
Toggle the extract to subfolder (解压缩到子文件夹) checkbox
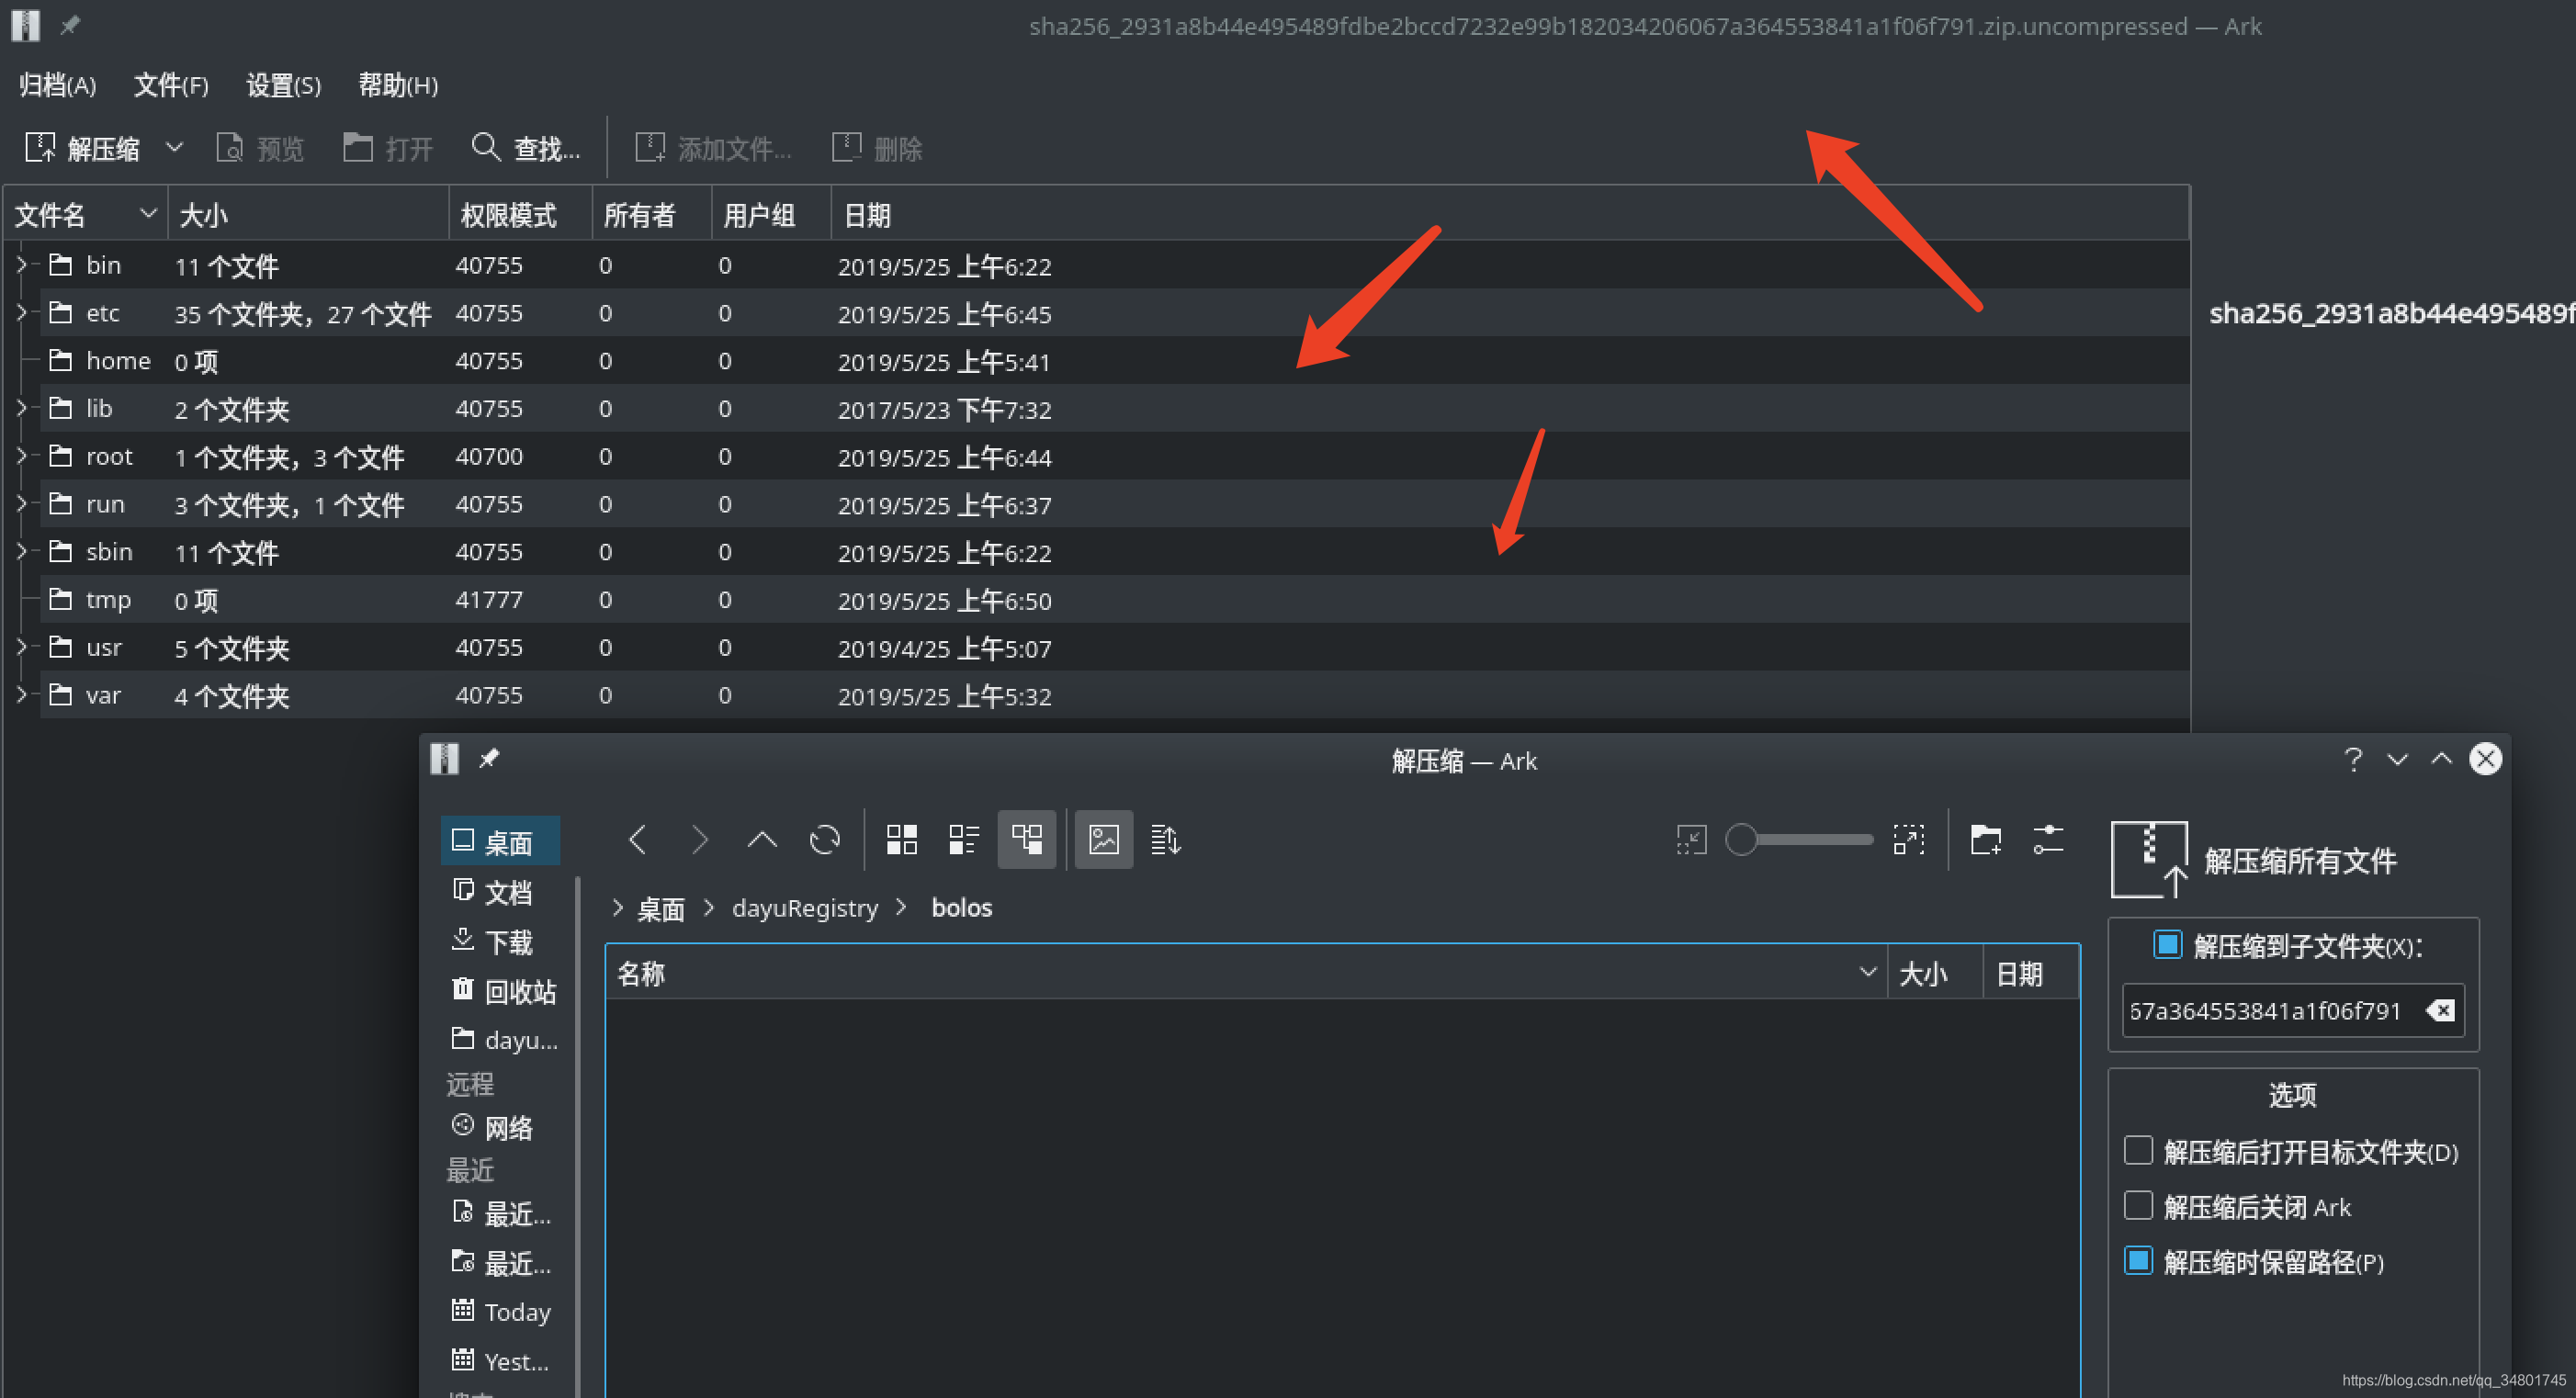[x=2167, y=945]
